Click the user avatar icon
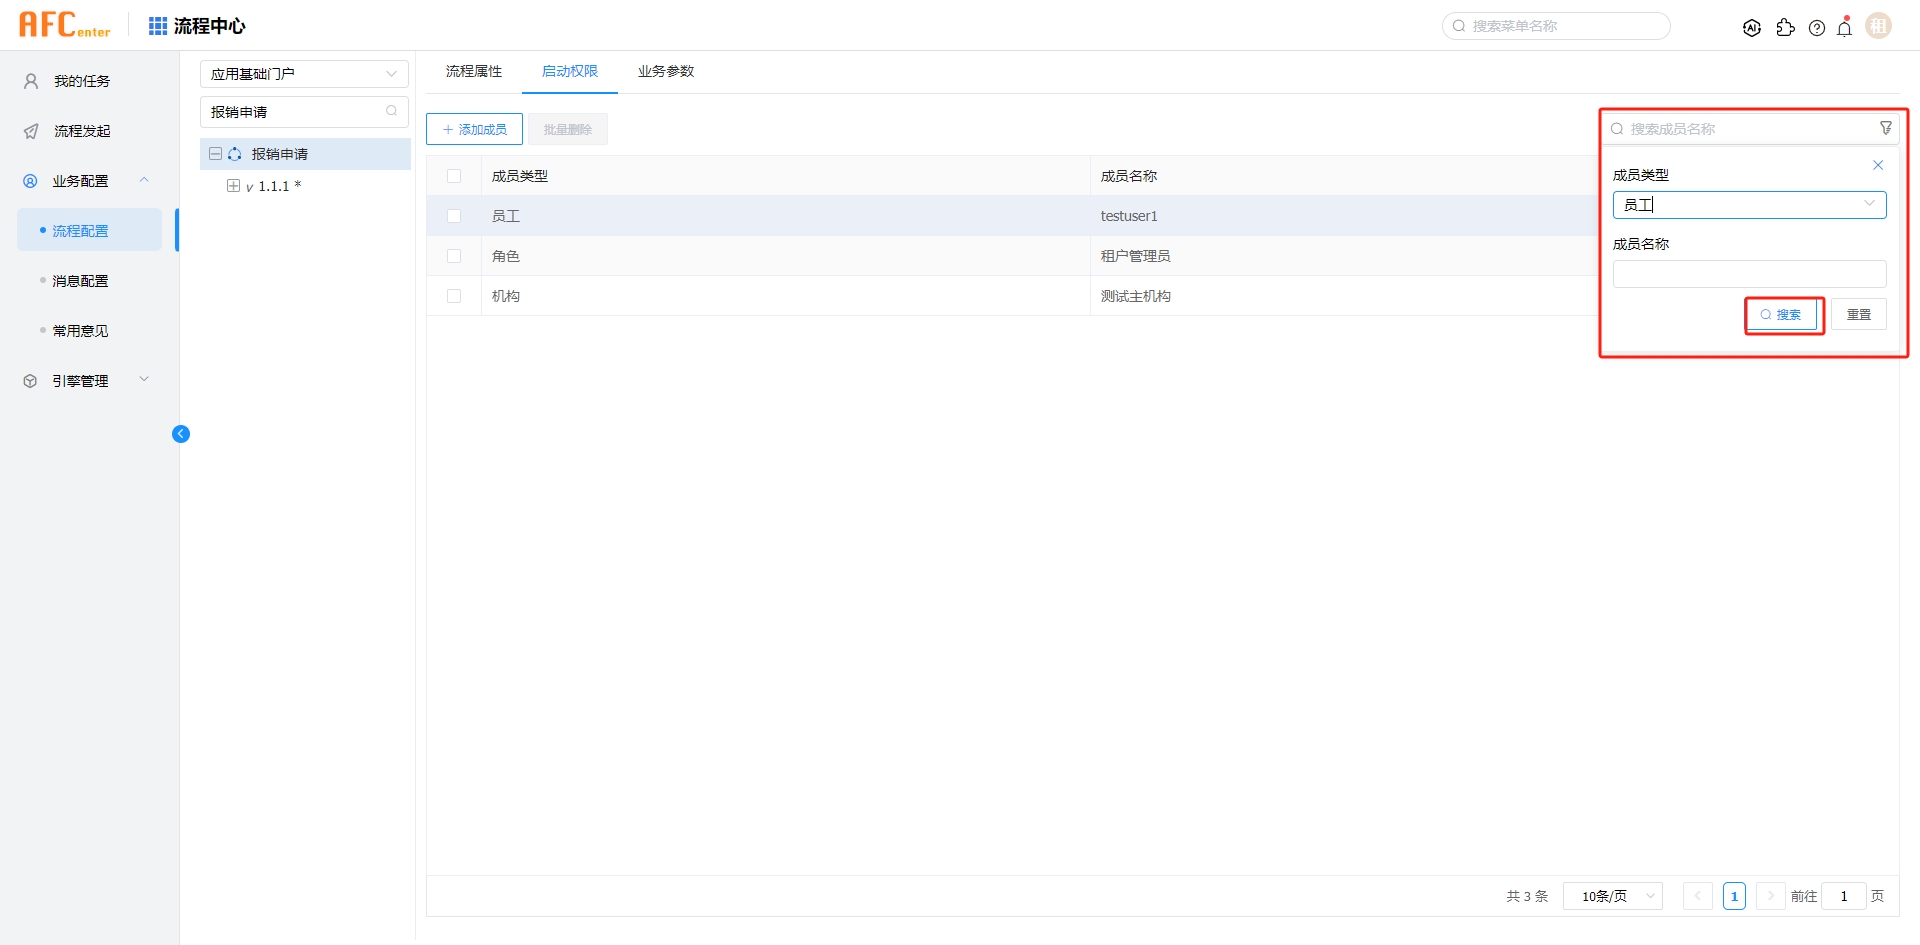Image resolution: width=1920 pixels, height=945 pixels. [x=1879, y=27]
